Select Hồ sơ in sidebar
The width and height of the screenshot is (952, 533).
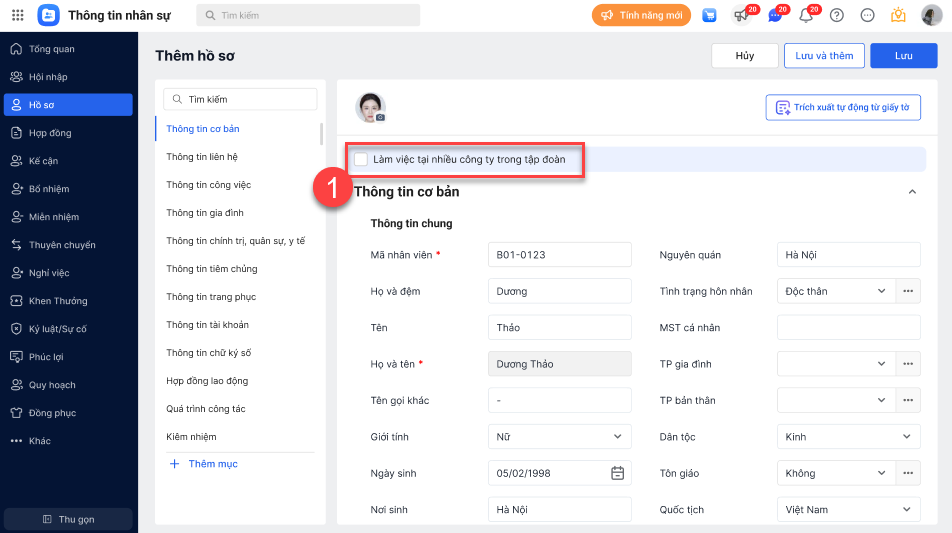click(x=68, y=104)
